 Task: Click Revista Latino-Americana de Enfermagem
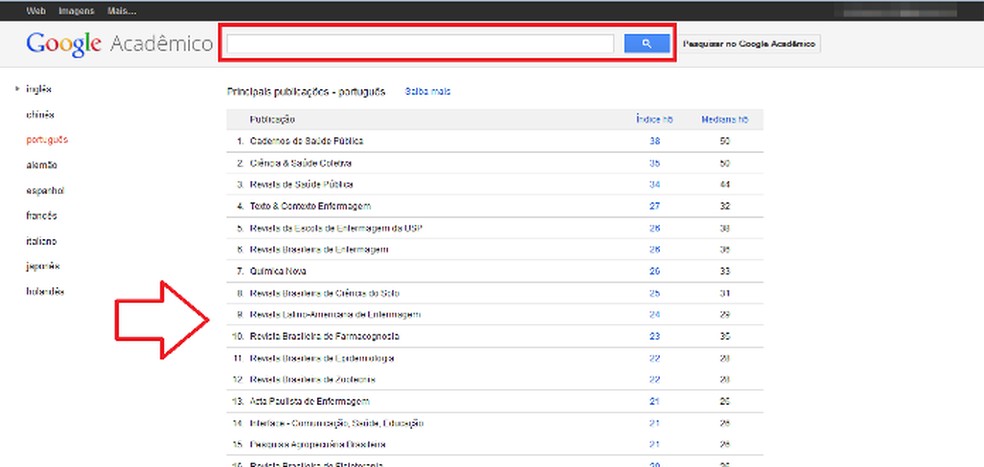click(335, 314)
